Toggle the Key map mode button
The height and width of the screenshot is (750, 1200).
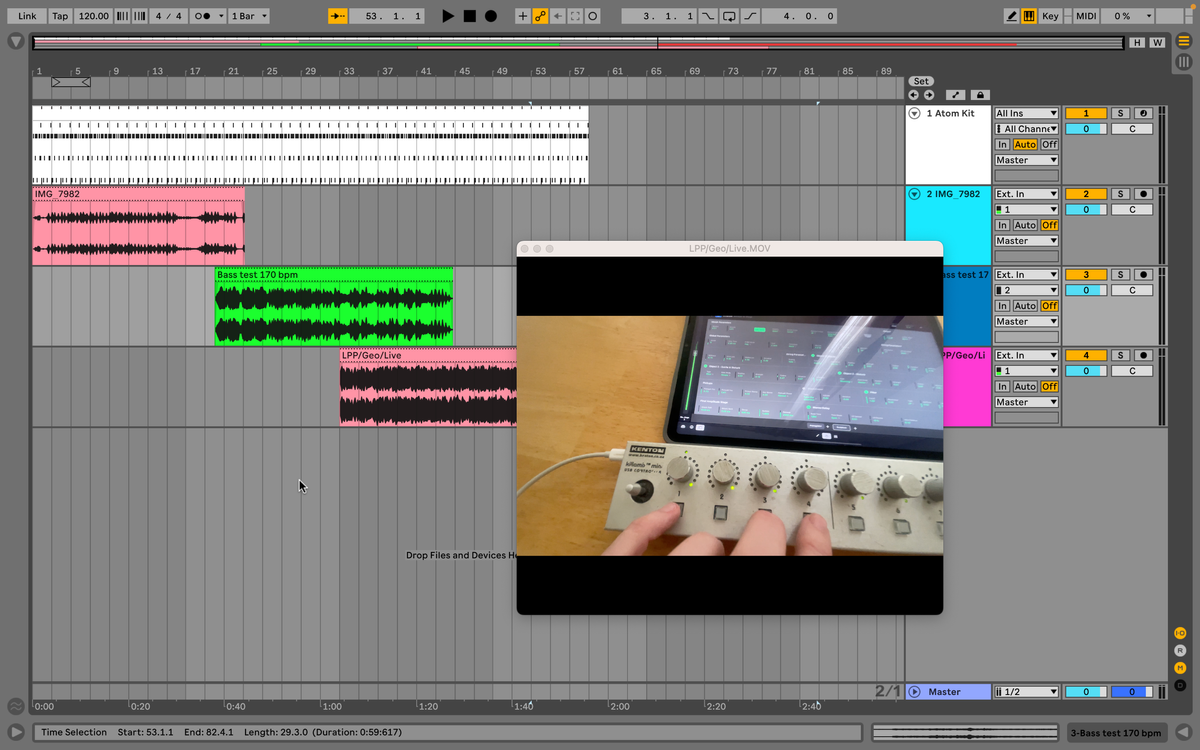(x=1050, y=16)
